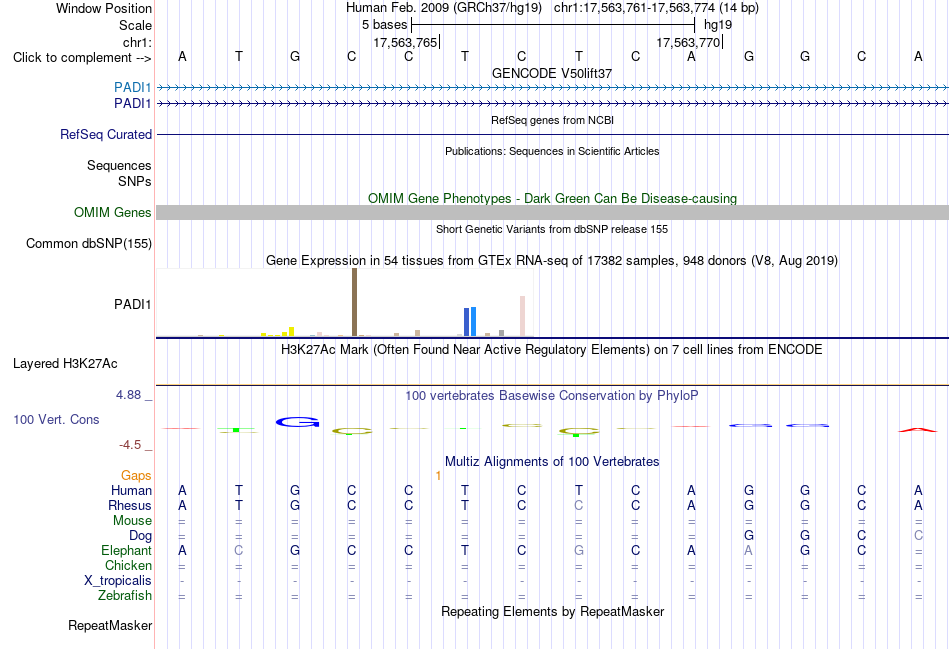This screenshot has width=950, height=649.
Task: Select the RepeatMasker track label
Action: pos(110,625)
